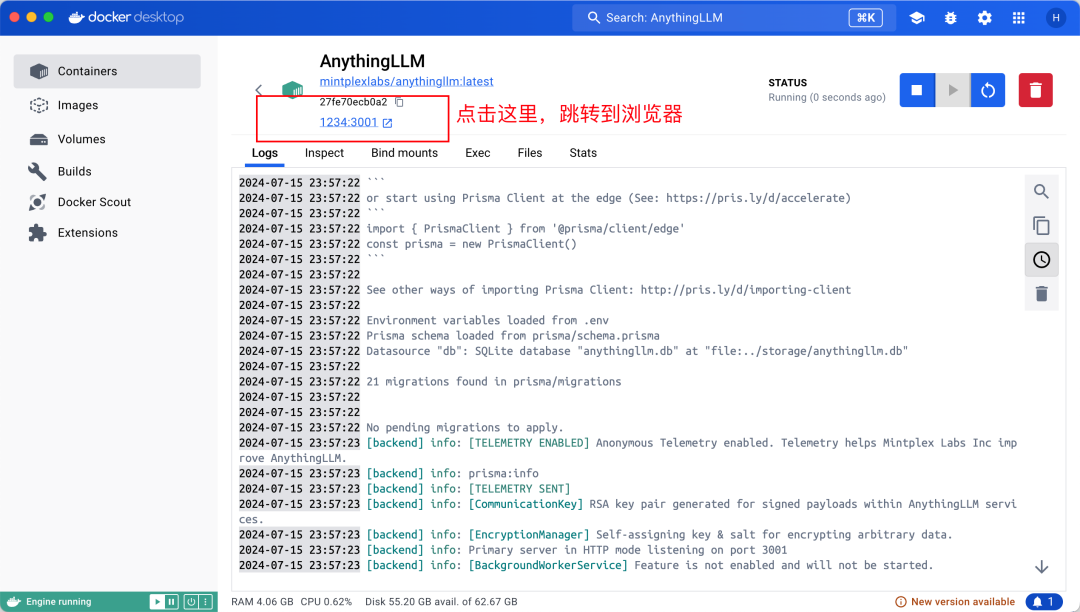Click the Containers cube icon
Screen dimensions: 1080x612
click(x=39, y=71)
